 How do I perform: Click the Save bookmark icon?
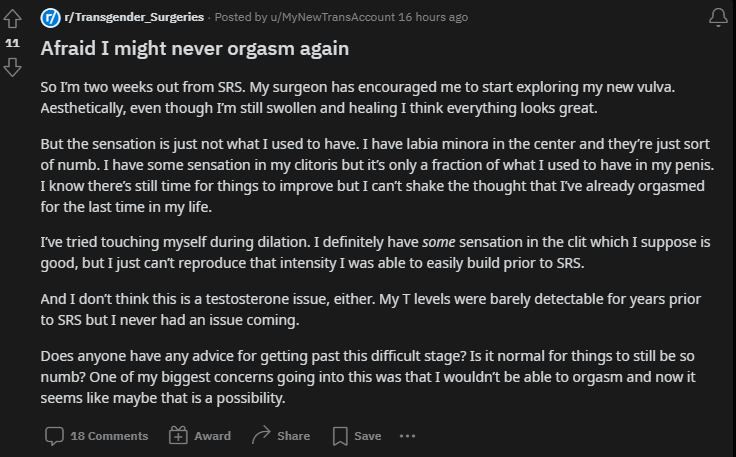click(340, 436)
